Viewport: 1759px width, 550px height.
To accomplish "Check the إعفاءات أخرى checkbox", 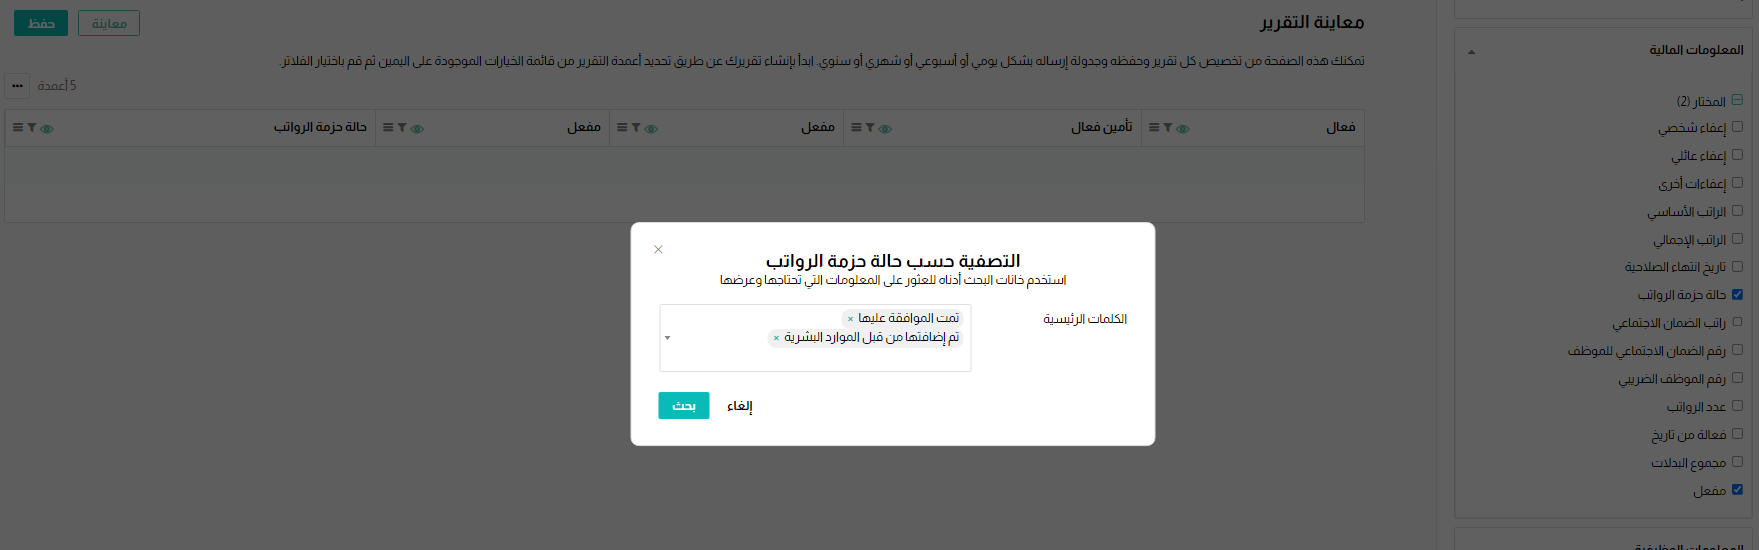I will [1737, 183].
